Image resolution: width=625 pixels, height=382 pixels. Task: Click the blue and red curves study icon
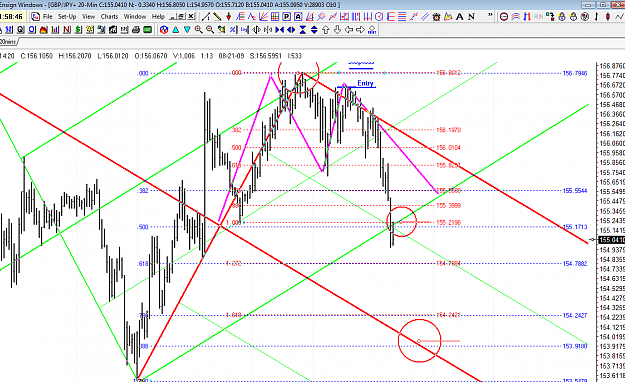click(515, 17)
